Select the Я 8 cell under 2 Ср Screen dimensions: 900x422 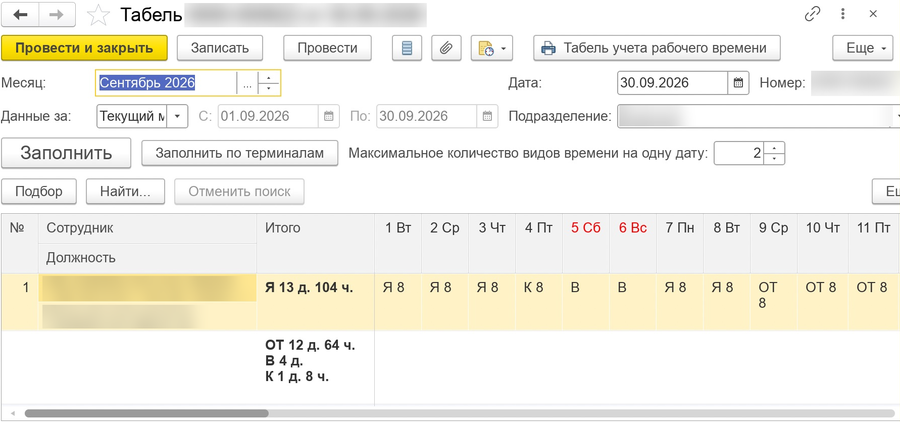(x=445, y=302)
